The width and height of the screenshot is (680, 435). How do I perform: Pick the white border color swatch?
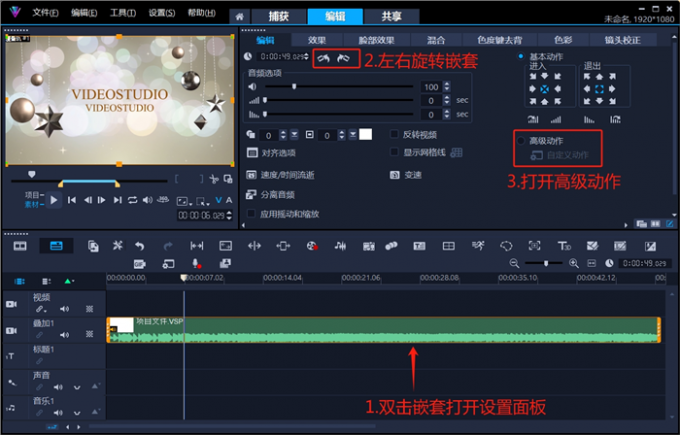tap(366, 134)
